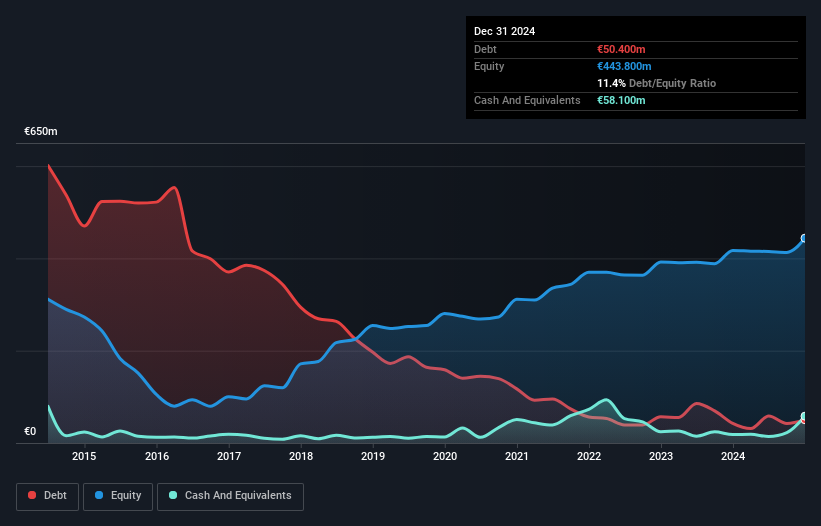Toggle the Equity series in legend
This screenshot has width=821, height=526.
[118, 496]
